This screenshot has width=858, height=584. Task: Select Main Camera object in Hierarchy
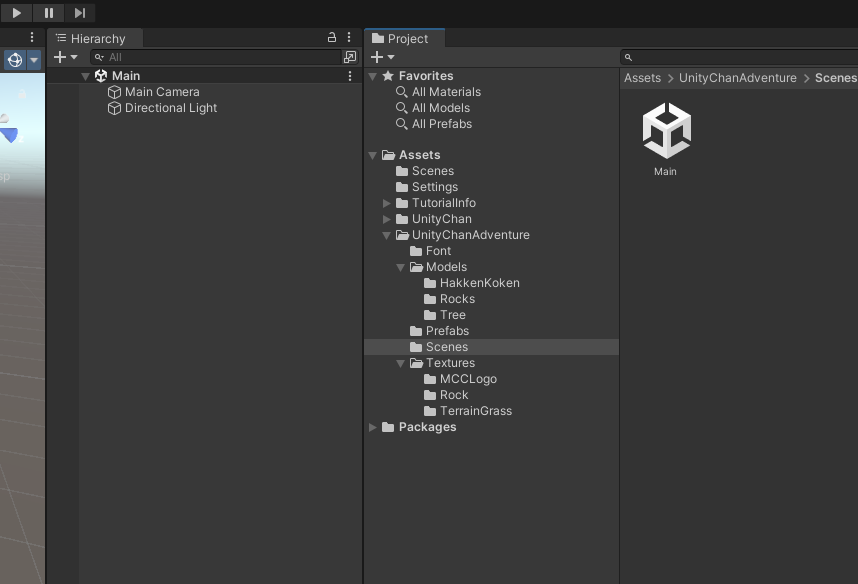(x=161, y=92)
